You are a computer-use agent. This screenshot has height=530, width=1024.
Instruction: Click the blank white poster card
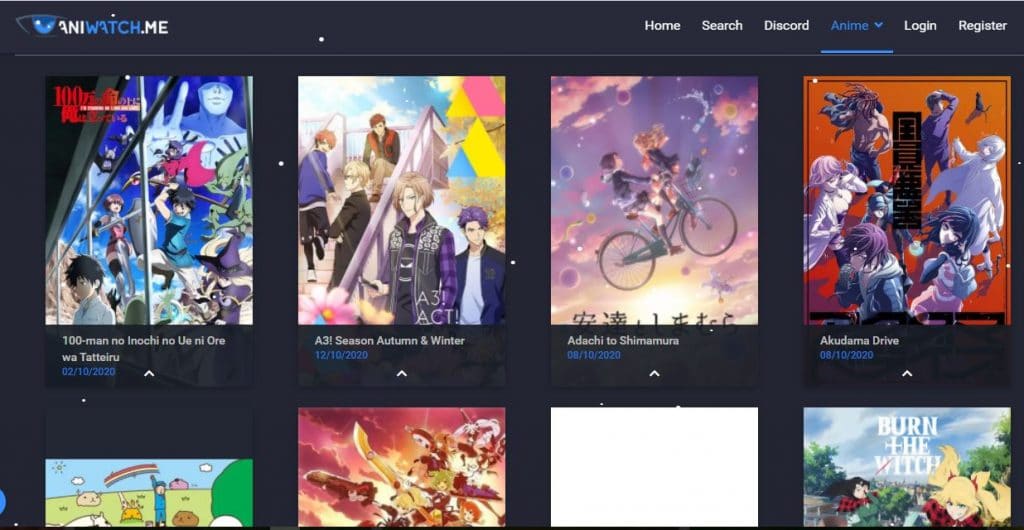pyautogui.click(x=654, y=467)
